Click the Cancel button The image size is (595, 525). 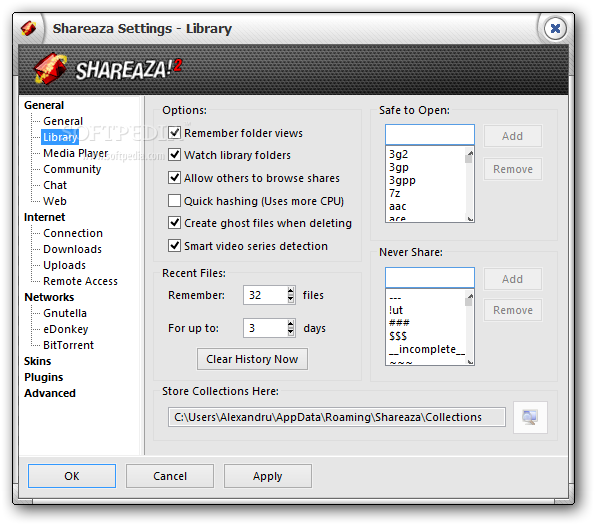(170, 476)
